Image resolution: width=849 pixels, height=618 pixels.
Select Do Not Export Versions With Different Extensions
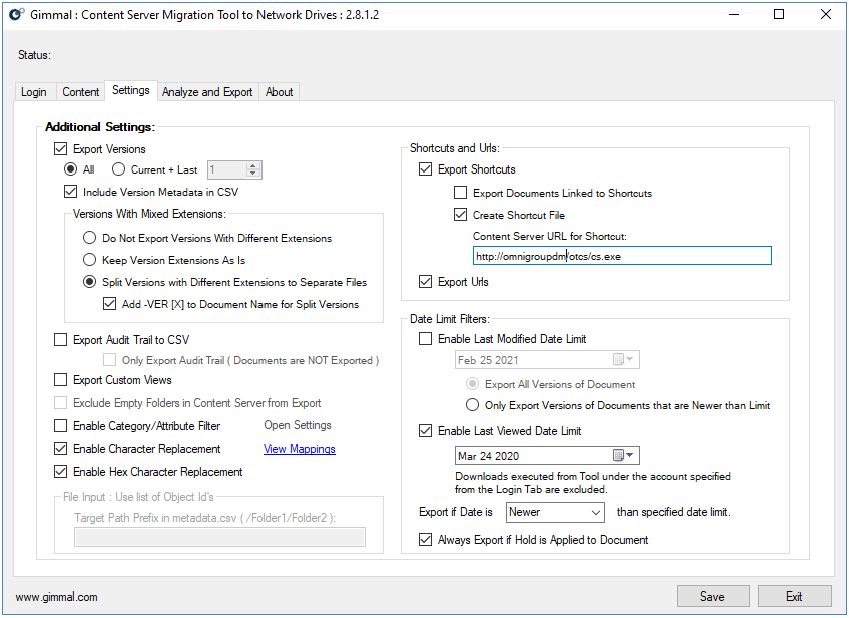coord(90,238)
